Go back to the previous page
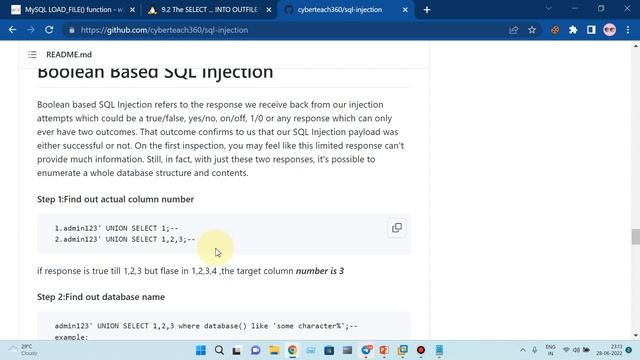The image size is (640, 360). pyautogui.click(x=12, y=30)
